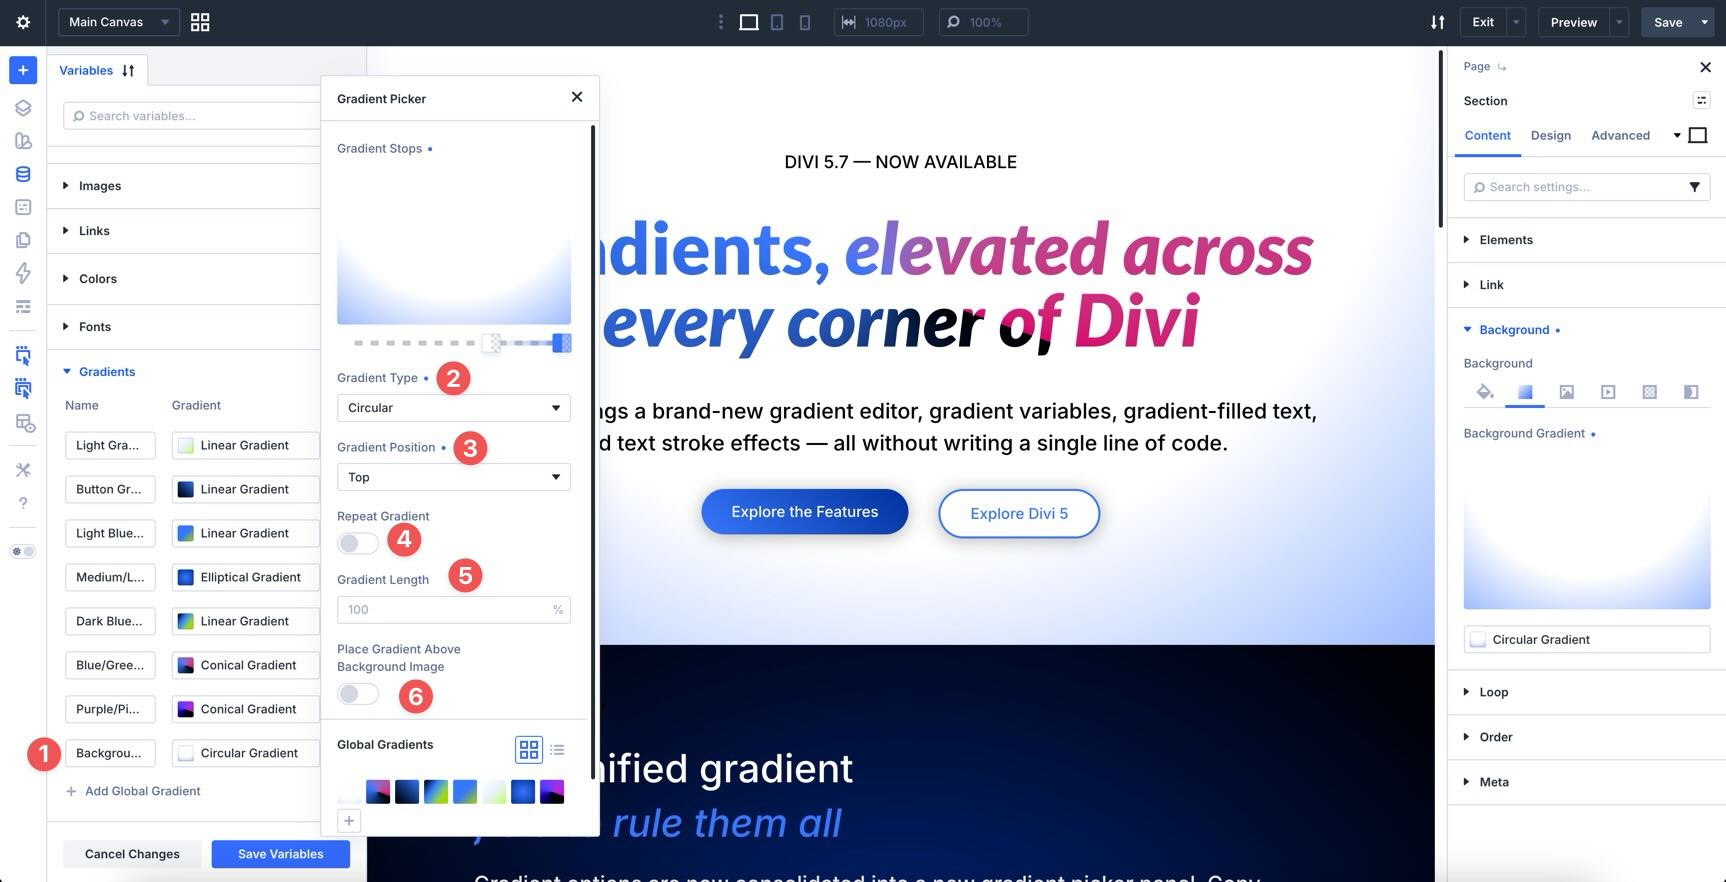Screen dimensions: 1726x882
Task: Click Explore Divi 5 button
Action: coord(1019,513)
